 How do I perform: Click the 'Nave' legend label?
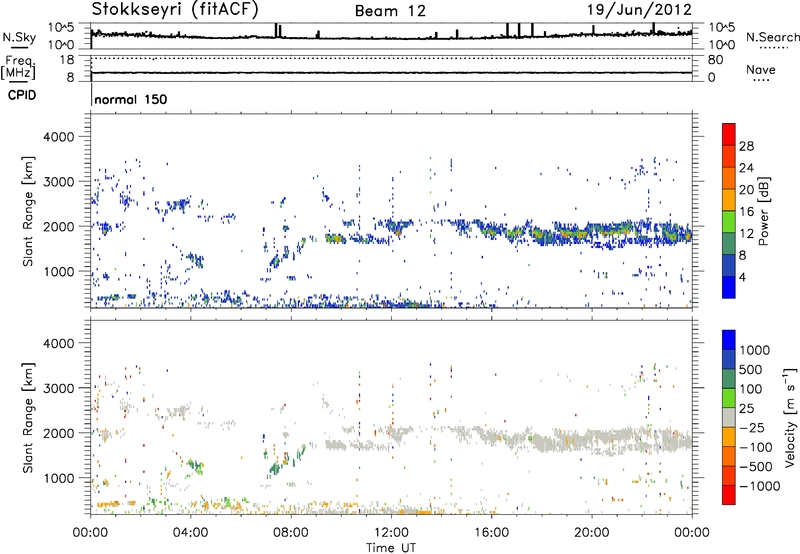pos(761,70)
